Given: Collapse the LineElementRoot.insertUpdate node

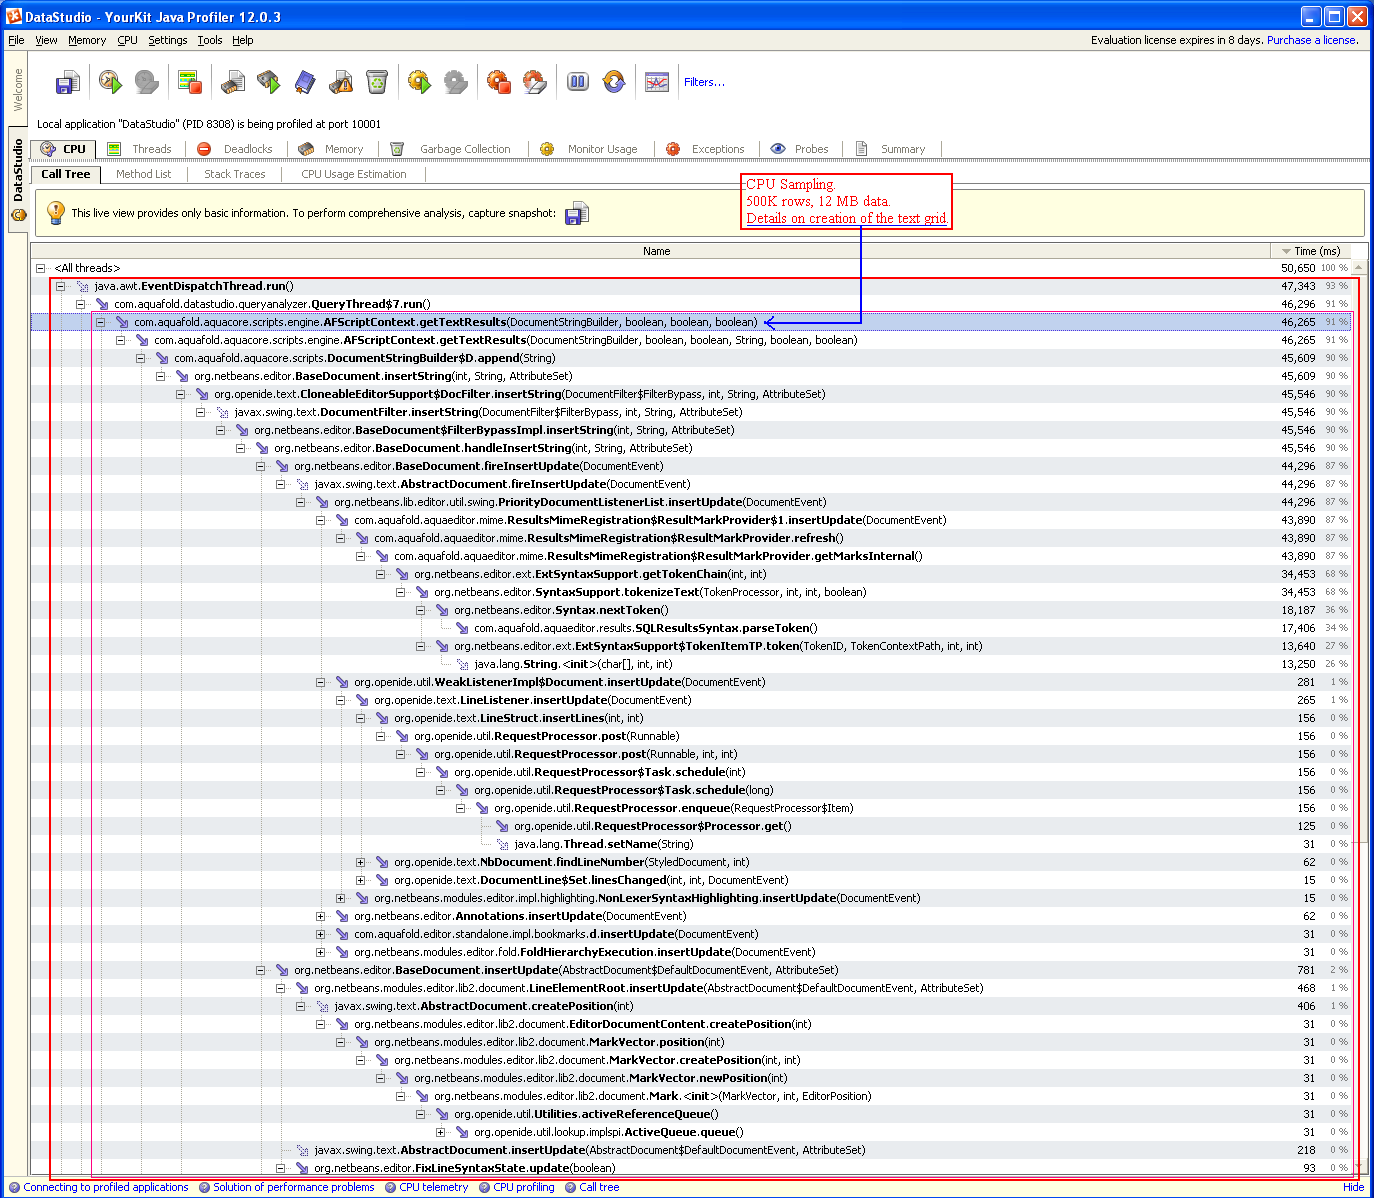Looking at the screenshot, I should [x=280, y=988].
